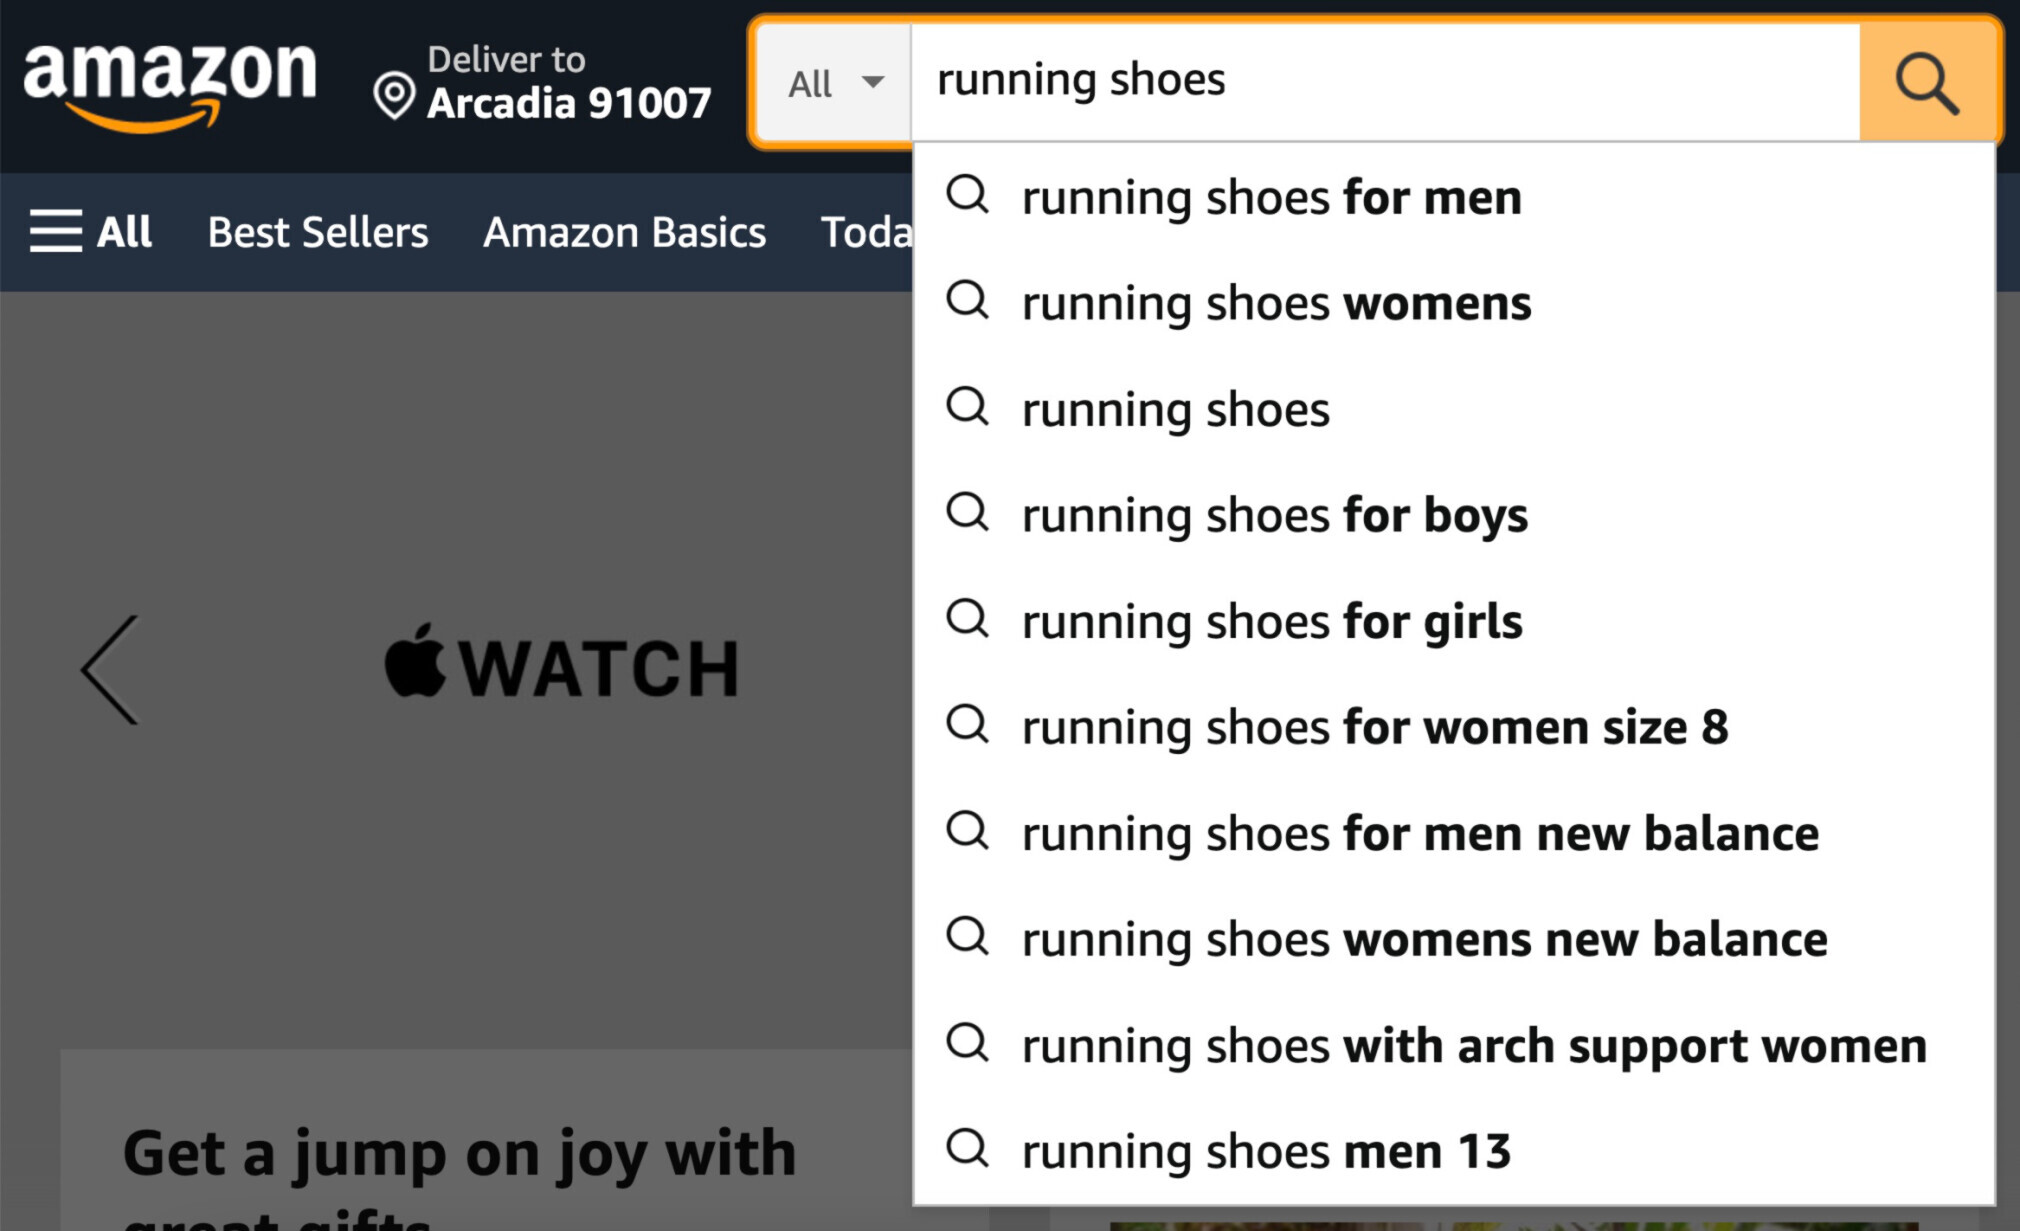Image resolution: width=2020 pixels, height=1231 pixels.
Task: Click magnifier icon beside running shoes for girls
Action: pyautogui.click(x=967, y=618)
